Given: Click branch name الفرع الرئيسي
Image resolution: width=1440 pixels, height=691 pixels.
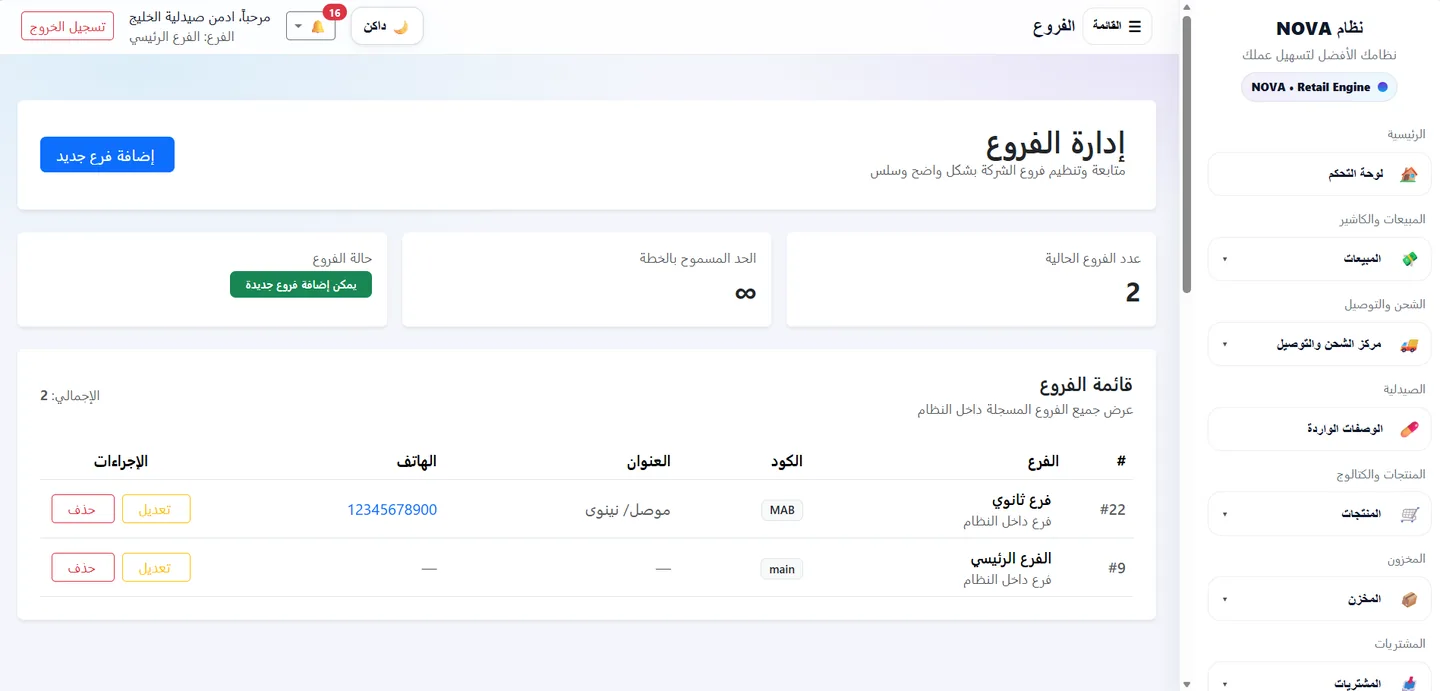Looking at the screenshot, I should point(1012,558).
